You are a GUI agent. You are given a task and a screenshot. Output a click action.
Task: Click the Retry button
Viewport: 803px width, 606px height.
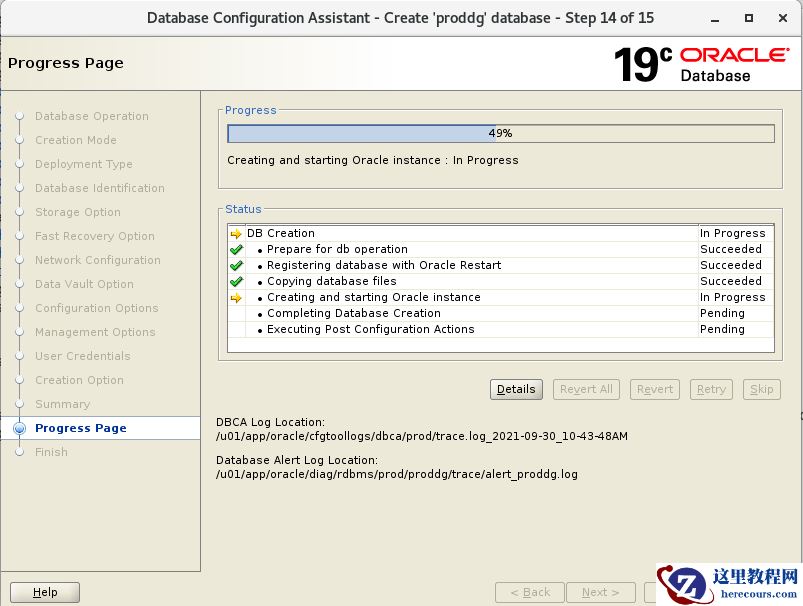click(711, 389)
